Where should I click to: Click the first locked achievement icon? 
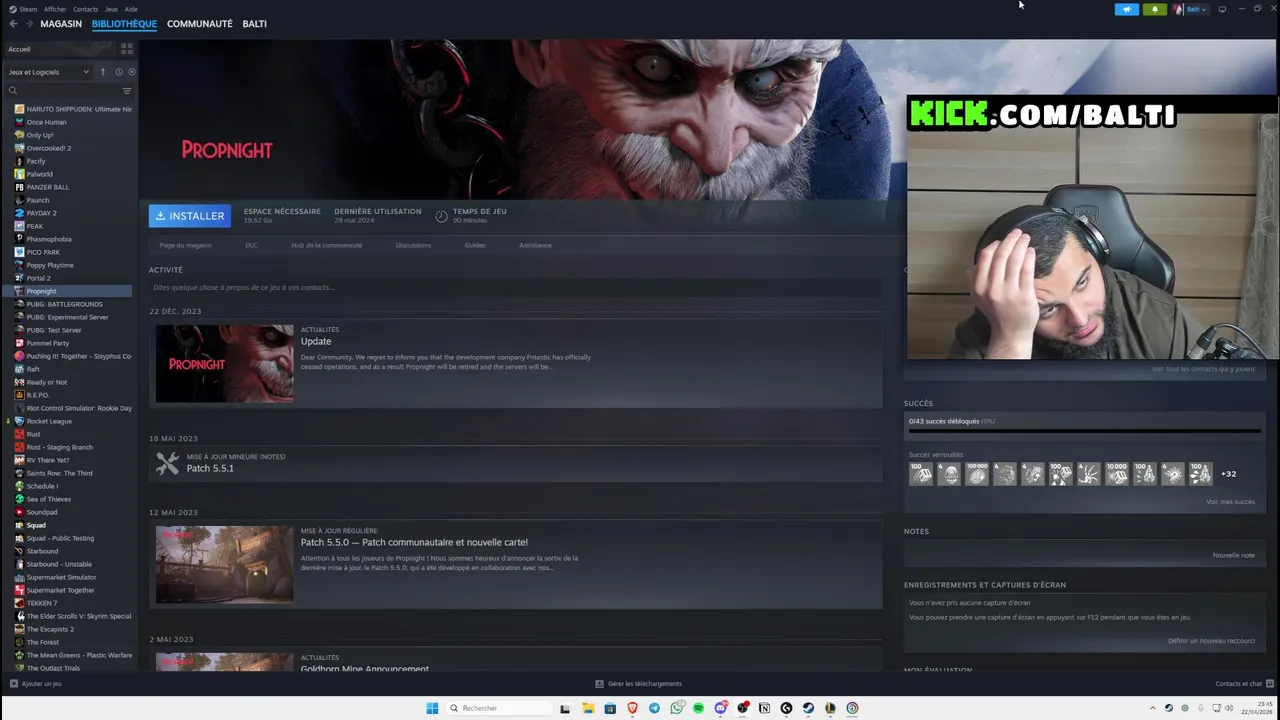pyautogui.click(x=921, y=474)
